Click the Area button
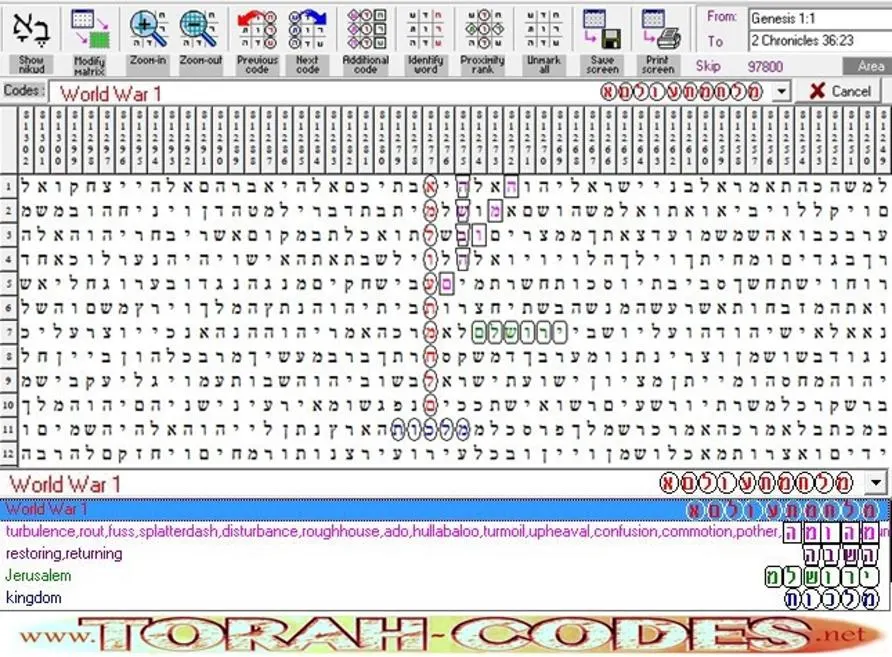 (867, 67)
